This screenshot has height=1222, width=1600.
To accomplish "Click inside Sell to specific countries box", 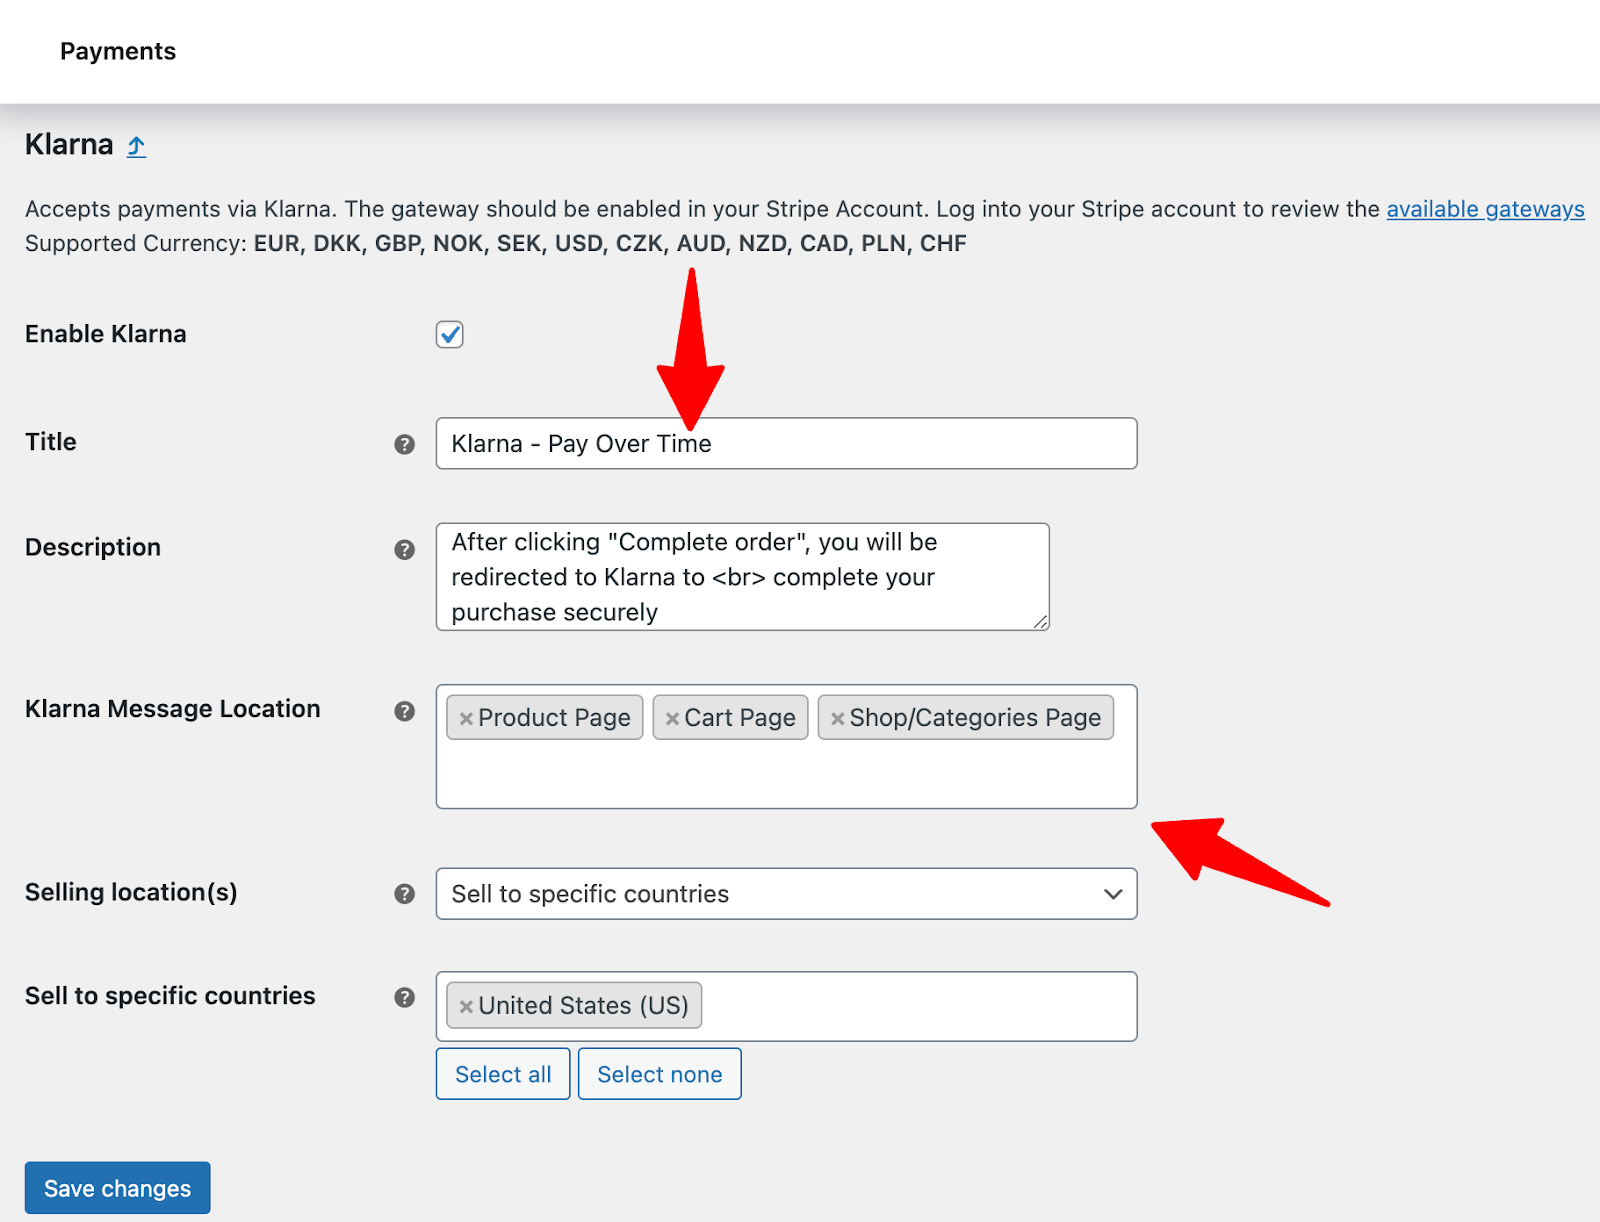I will pyautogui.click(x=918, y=1006).
